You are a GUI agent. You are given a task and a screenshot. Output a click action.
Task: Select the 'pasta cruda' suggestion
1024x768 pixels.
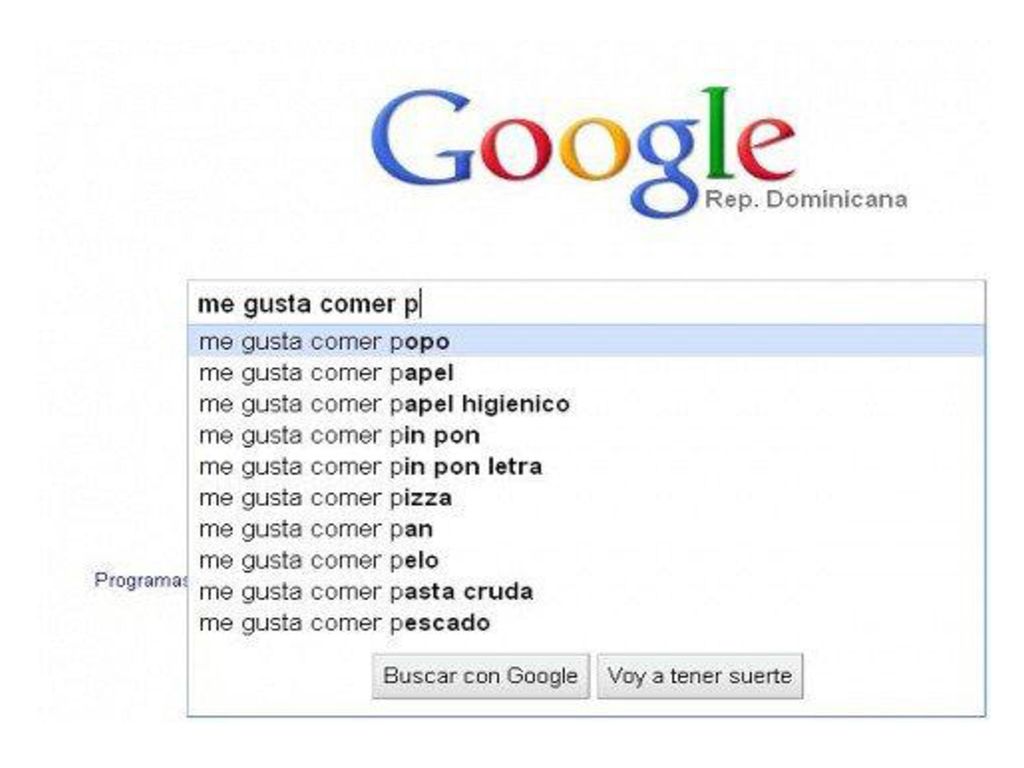coord(586,592)
